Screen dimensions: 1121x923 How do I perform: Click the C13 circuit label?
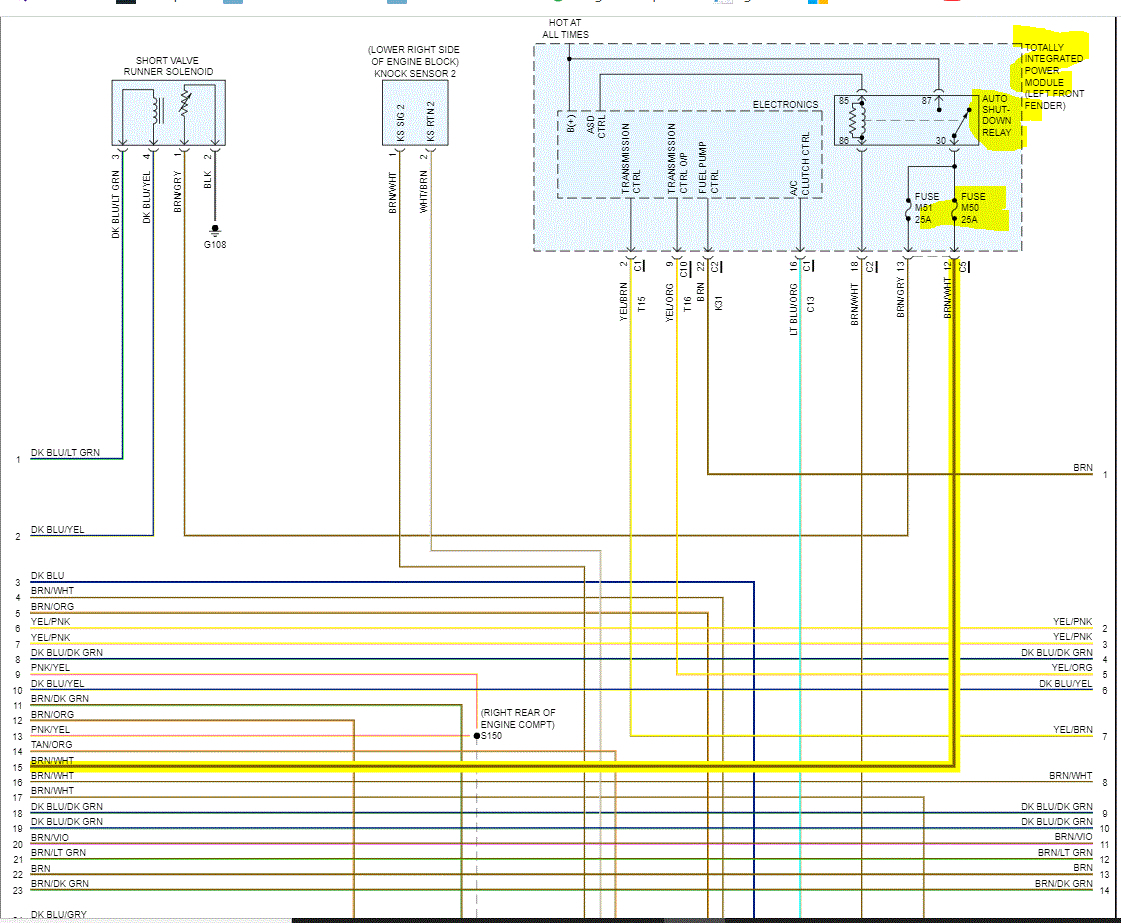pos(810,305)
